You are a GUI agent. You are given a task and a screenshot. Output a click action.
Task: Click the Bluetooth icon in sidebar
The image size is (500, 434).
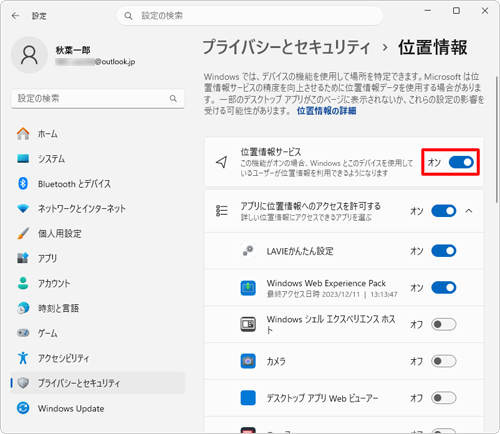click(23, 183)
